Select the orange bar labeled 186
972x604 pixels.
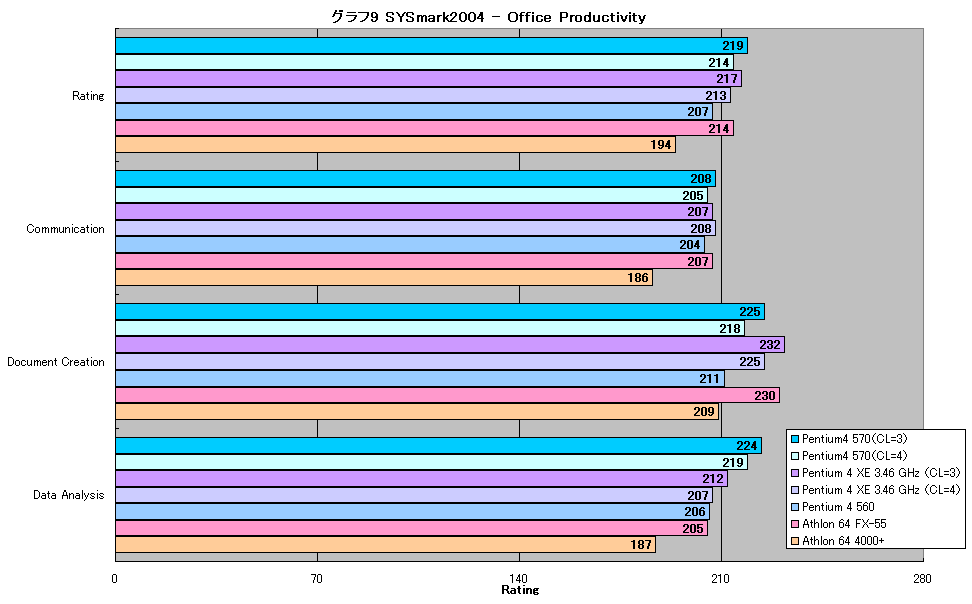tap(384, 278)
